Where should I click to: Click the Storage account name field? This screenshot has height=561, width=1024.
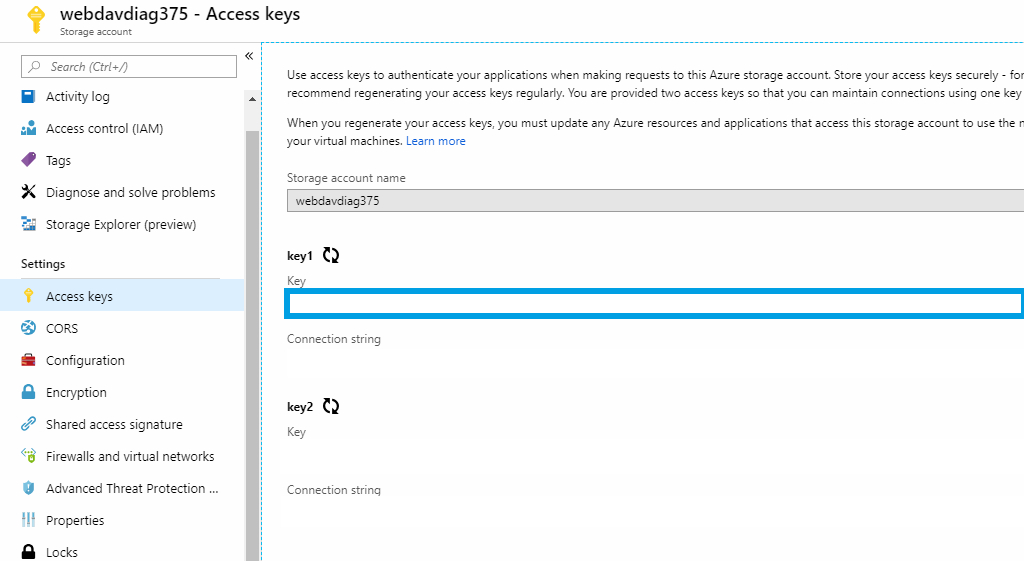coord(654,201)
